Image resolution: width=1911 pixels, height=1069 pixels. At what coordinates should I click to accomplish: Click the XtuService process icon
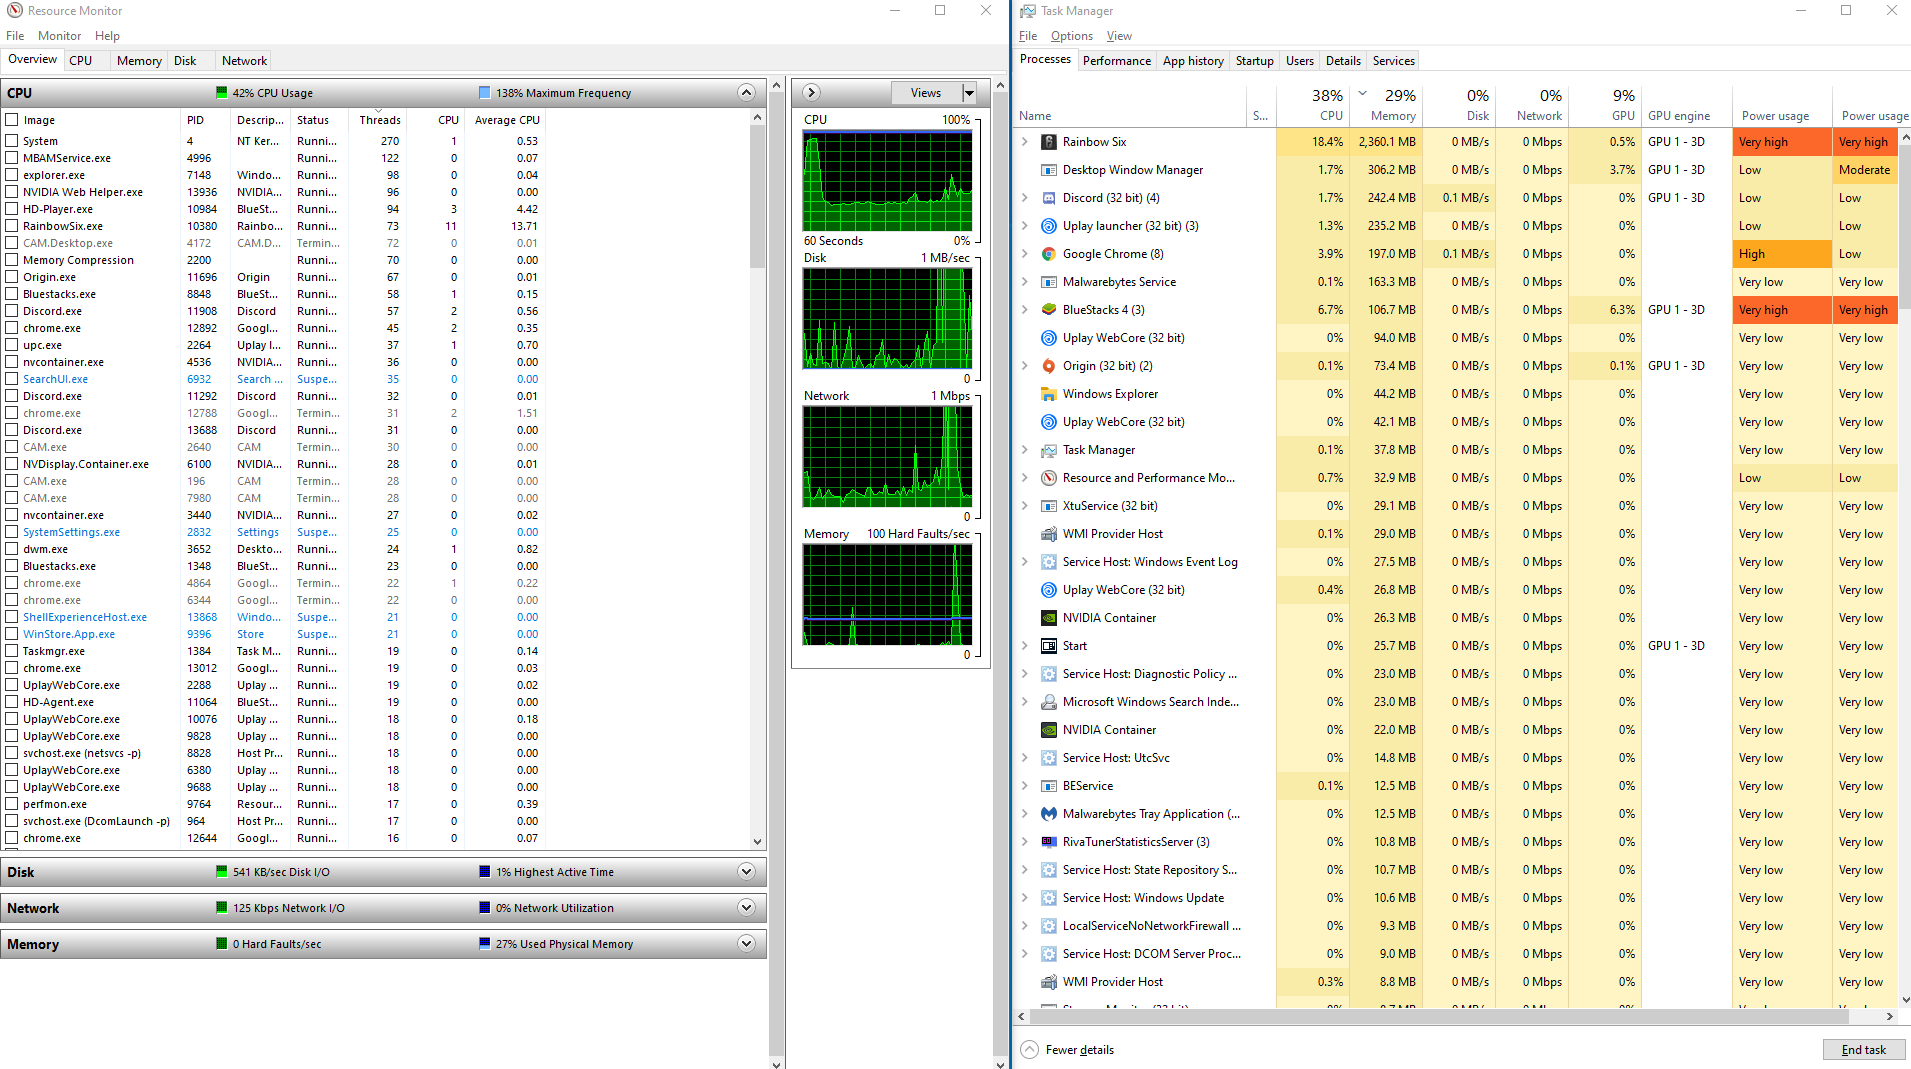coord(1048,506)
